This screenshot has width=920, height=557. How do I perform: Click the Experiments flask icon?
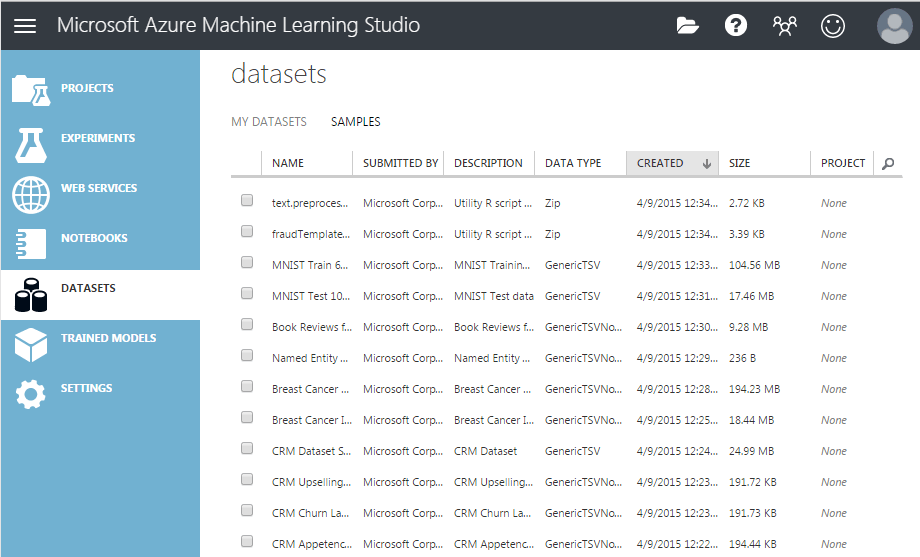(31, 145)
